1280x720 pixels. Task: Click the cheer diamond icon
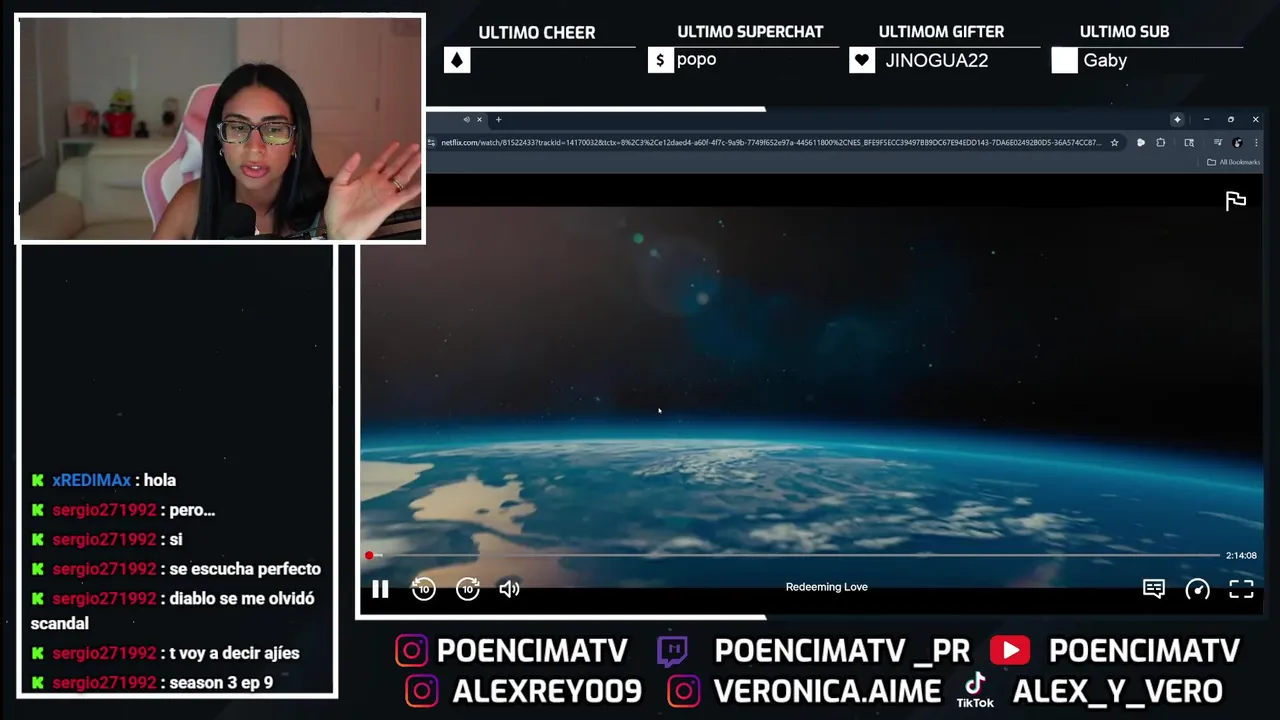tap(456, 61)
